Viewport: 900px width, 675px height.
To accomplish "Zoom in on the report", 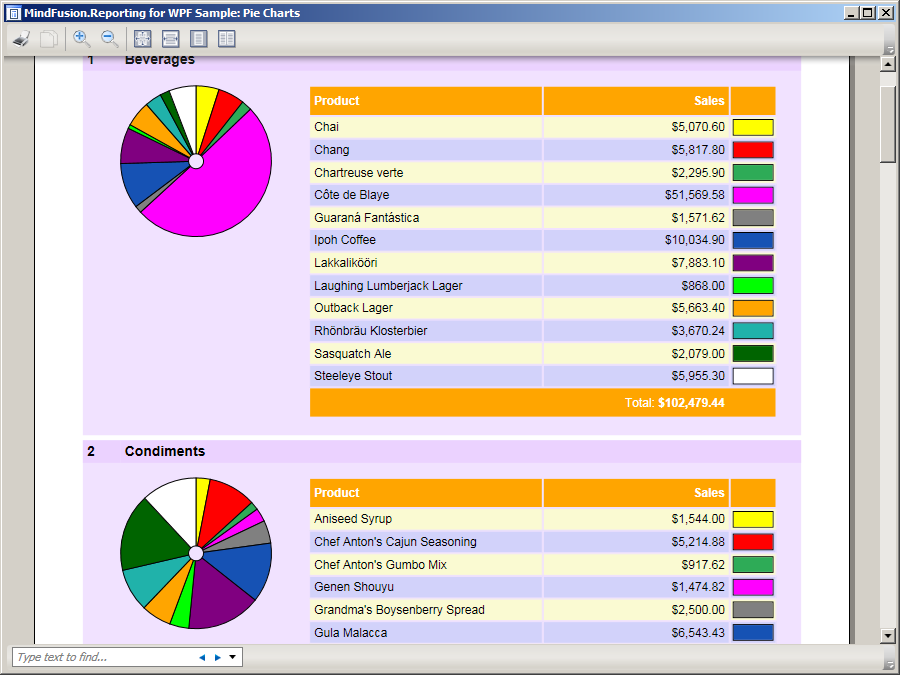I will click(x=82, y=39).
